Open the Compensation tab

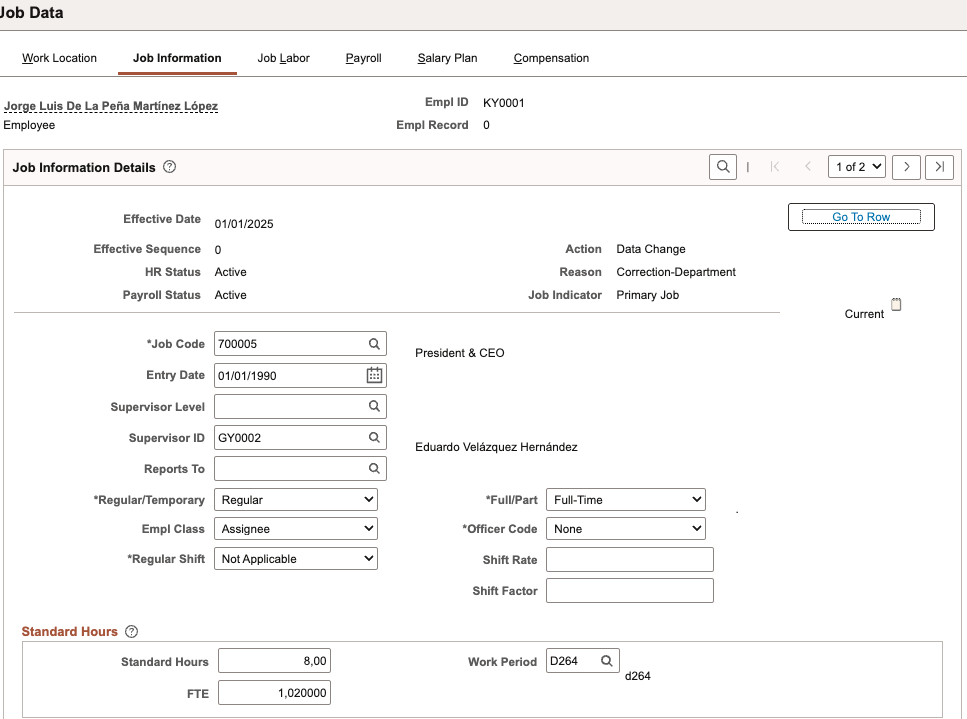click(x=551, y=58)
